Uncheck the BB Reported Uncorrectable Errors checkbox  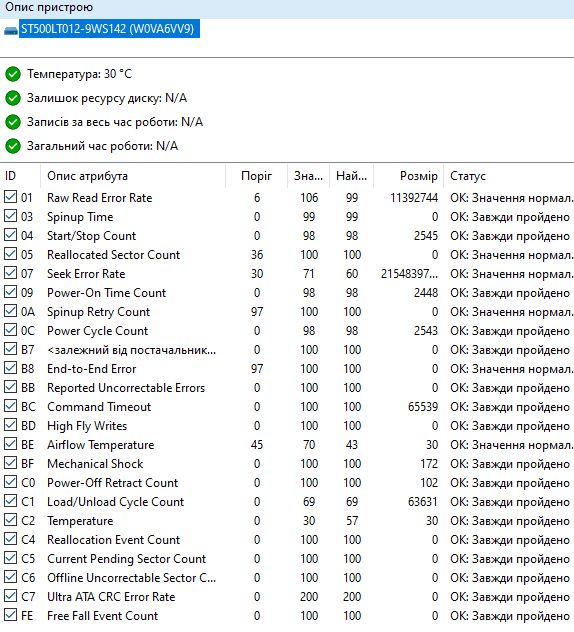pyautogui.click(x=10, y=387)
